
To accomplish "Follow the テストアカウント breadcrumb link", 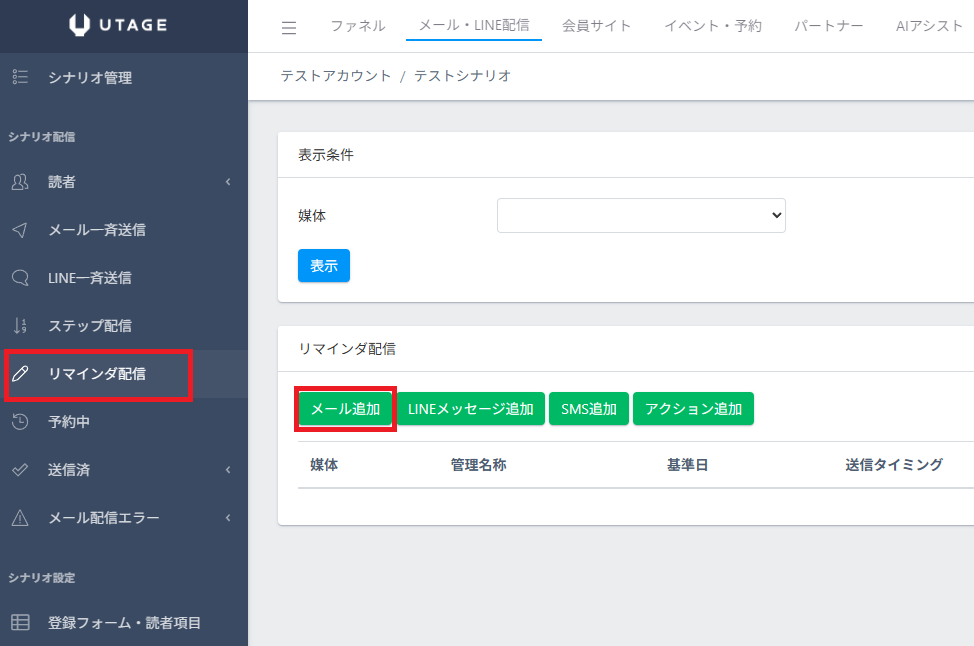I will coord(336,76).
